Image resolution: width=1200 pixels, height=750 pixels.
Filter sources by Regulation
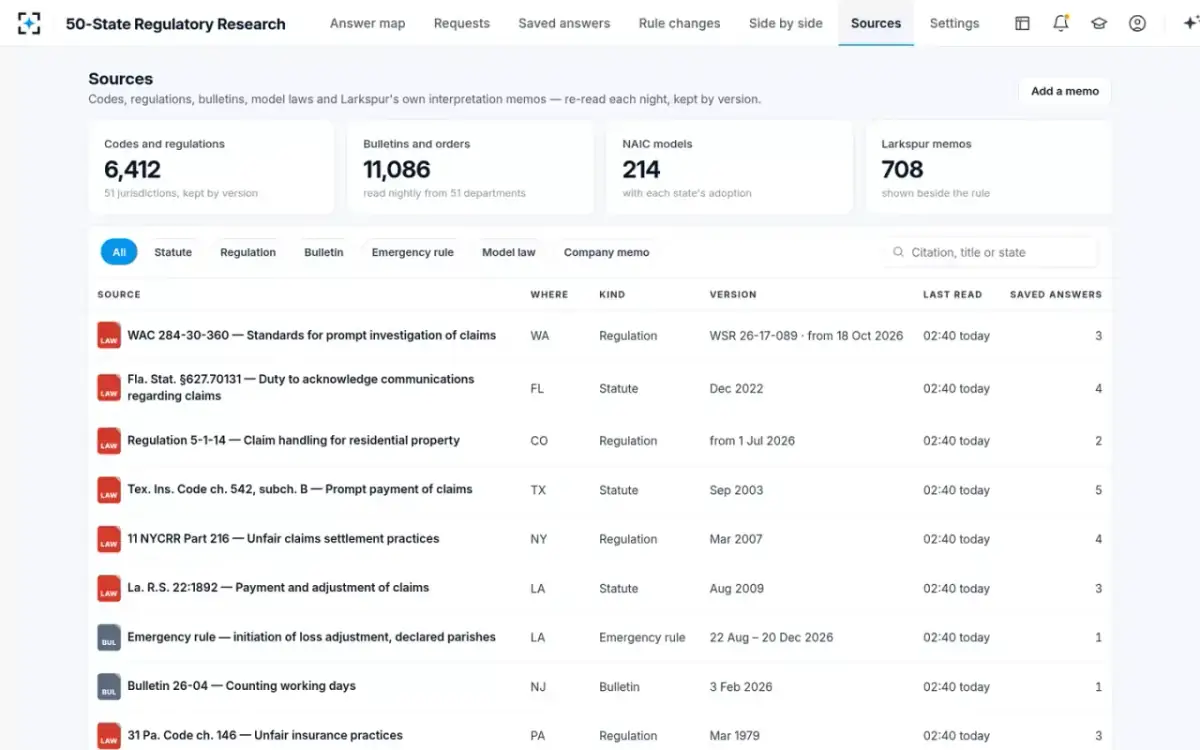pos(248,252)
